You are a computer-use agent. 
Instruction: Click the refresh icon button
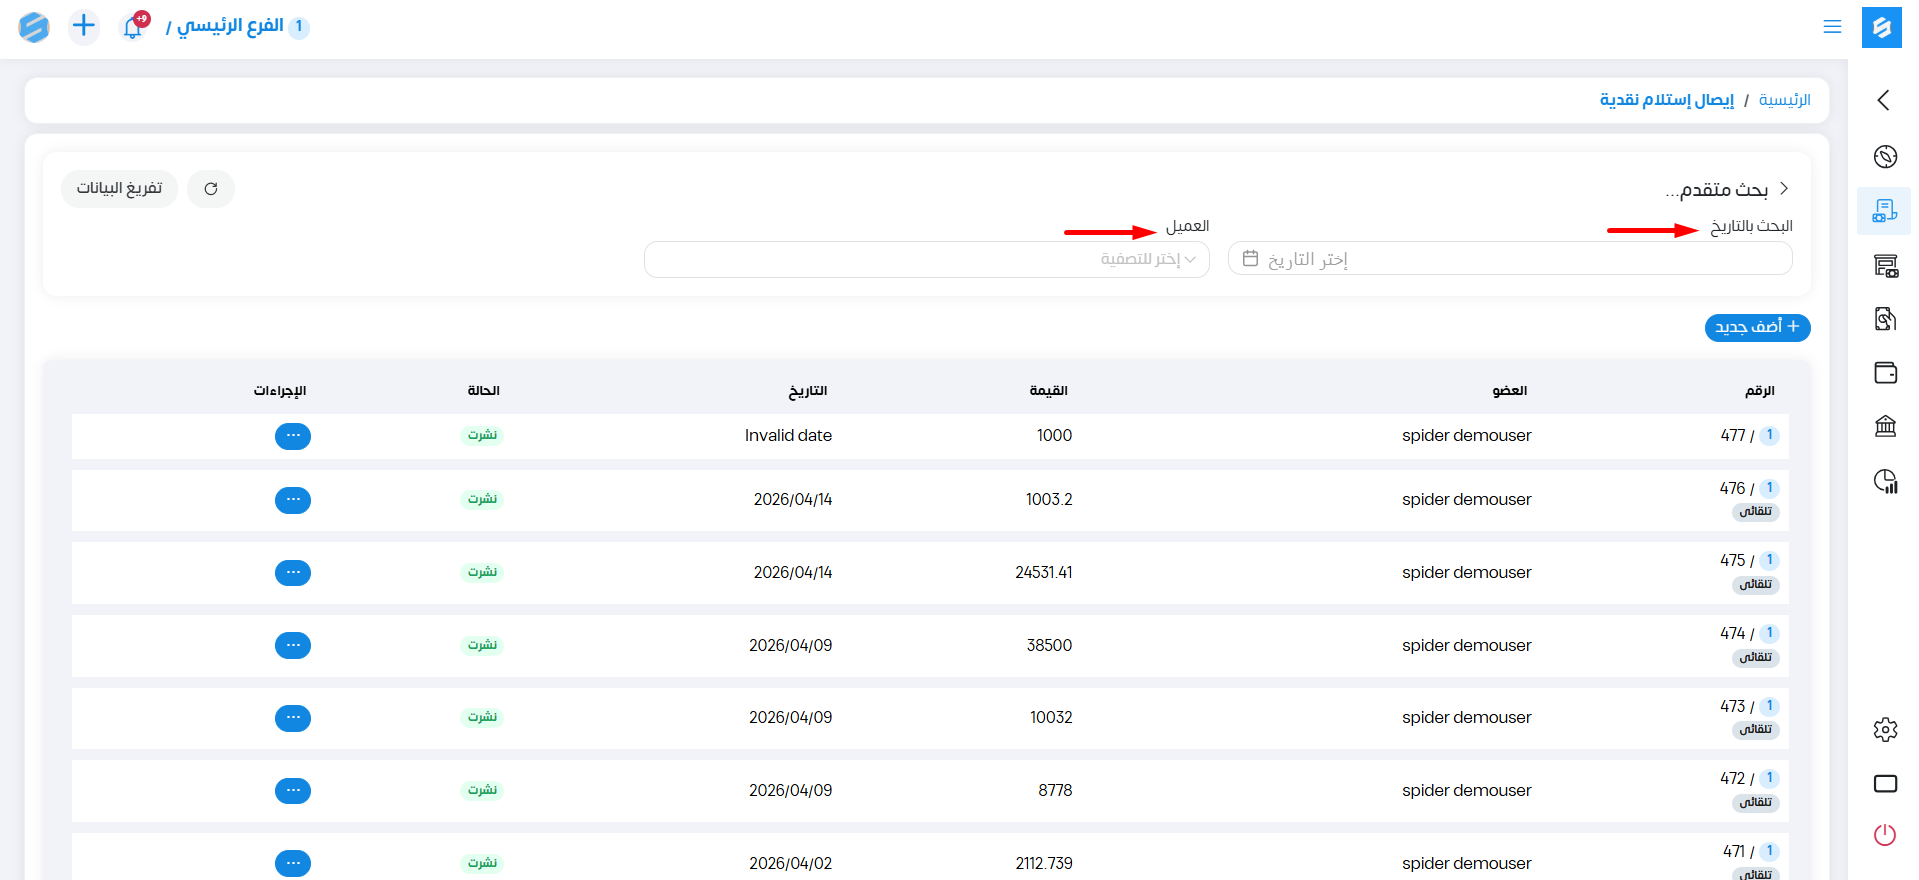point(211,189)
